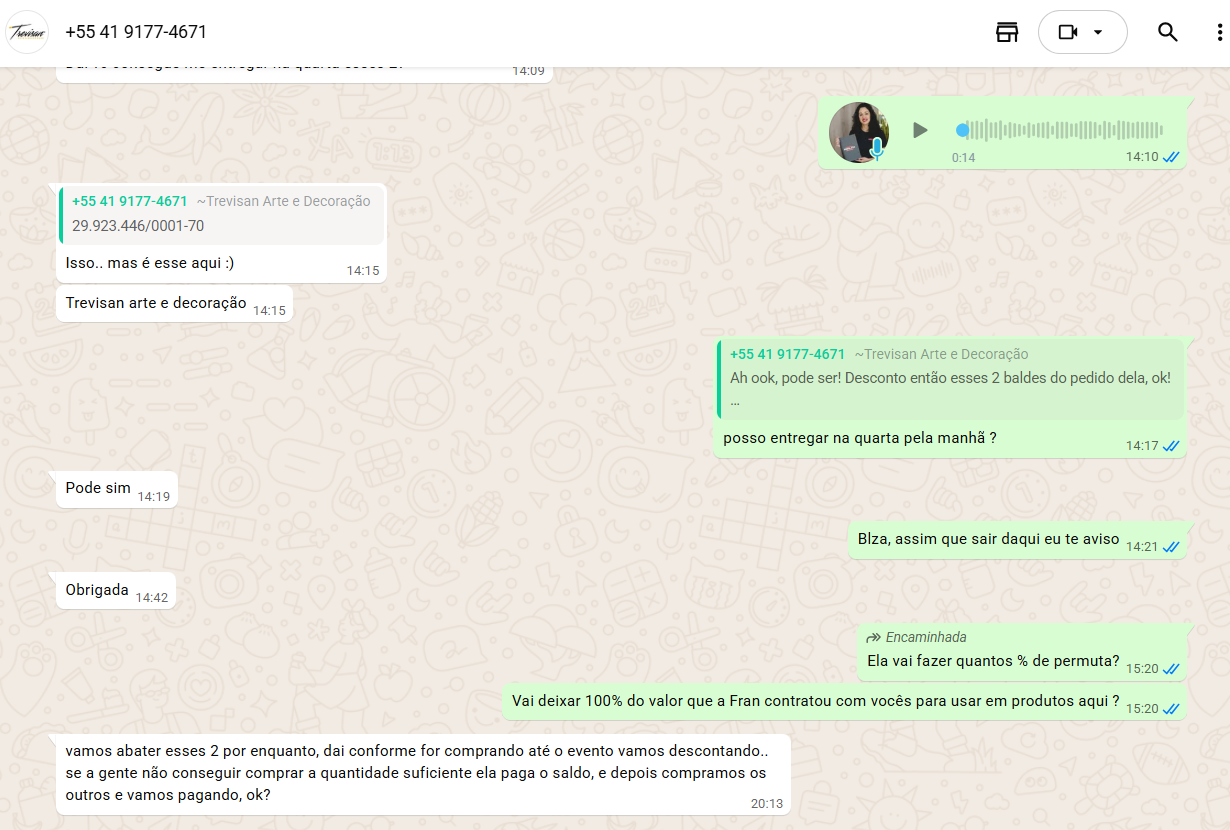Click the forwarded arrow icon beside Encaminhada
Screen dimensions: 1230x830
click(873, 637)
